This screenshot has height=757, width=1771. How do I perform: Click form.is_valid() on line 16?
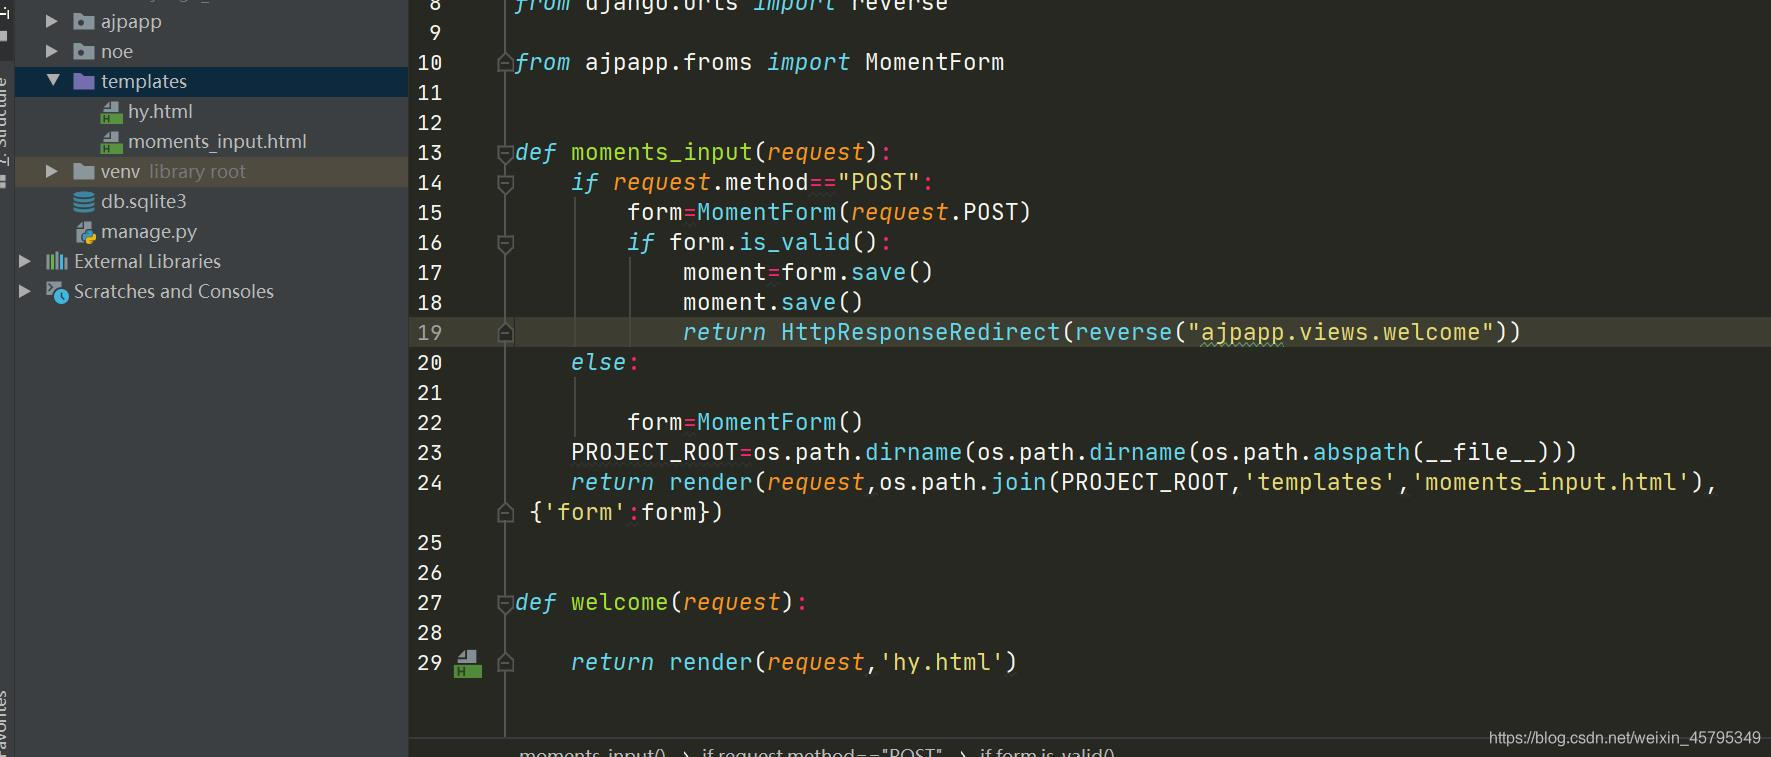pyautogui.click(x=773, y=242)
